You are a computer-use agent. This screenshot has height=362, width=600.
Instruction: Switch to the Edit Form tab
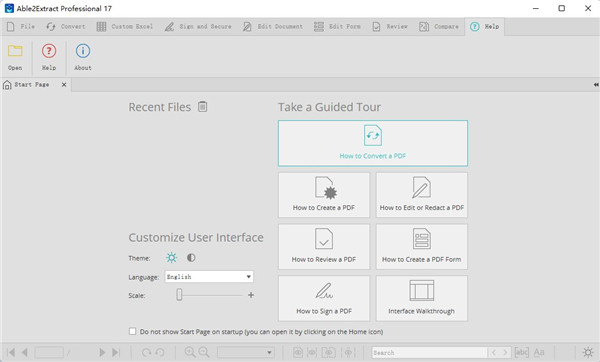(337, 26)
